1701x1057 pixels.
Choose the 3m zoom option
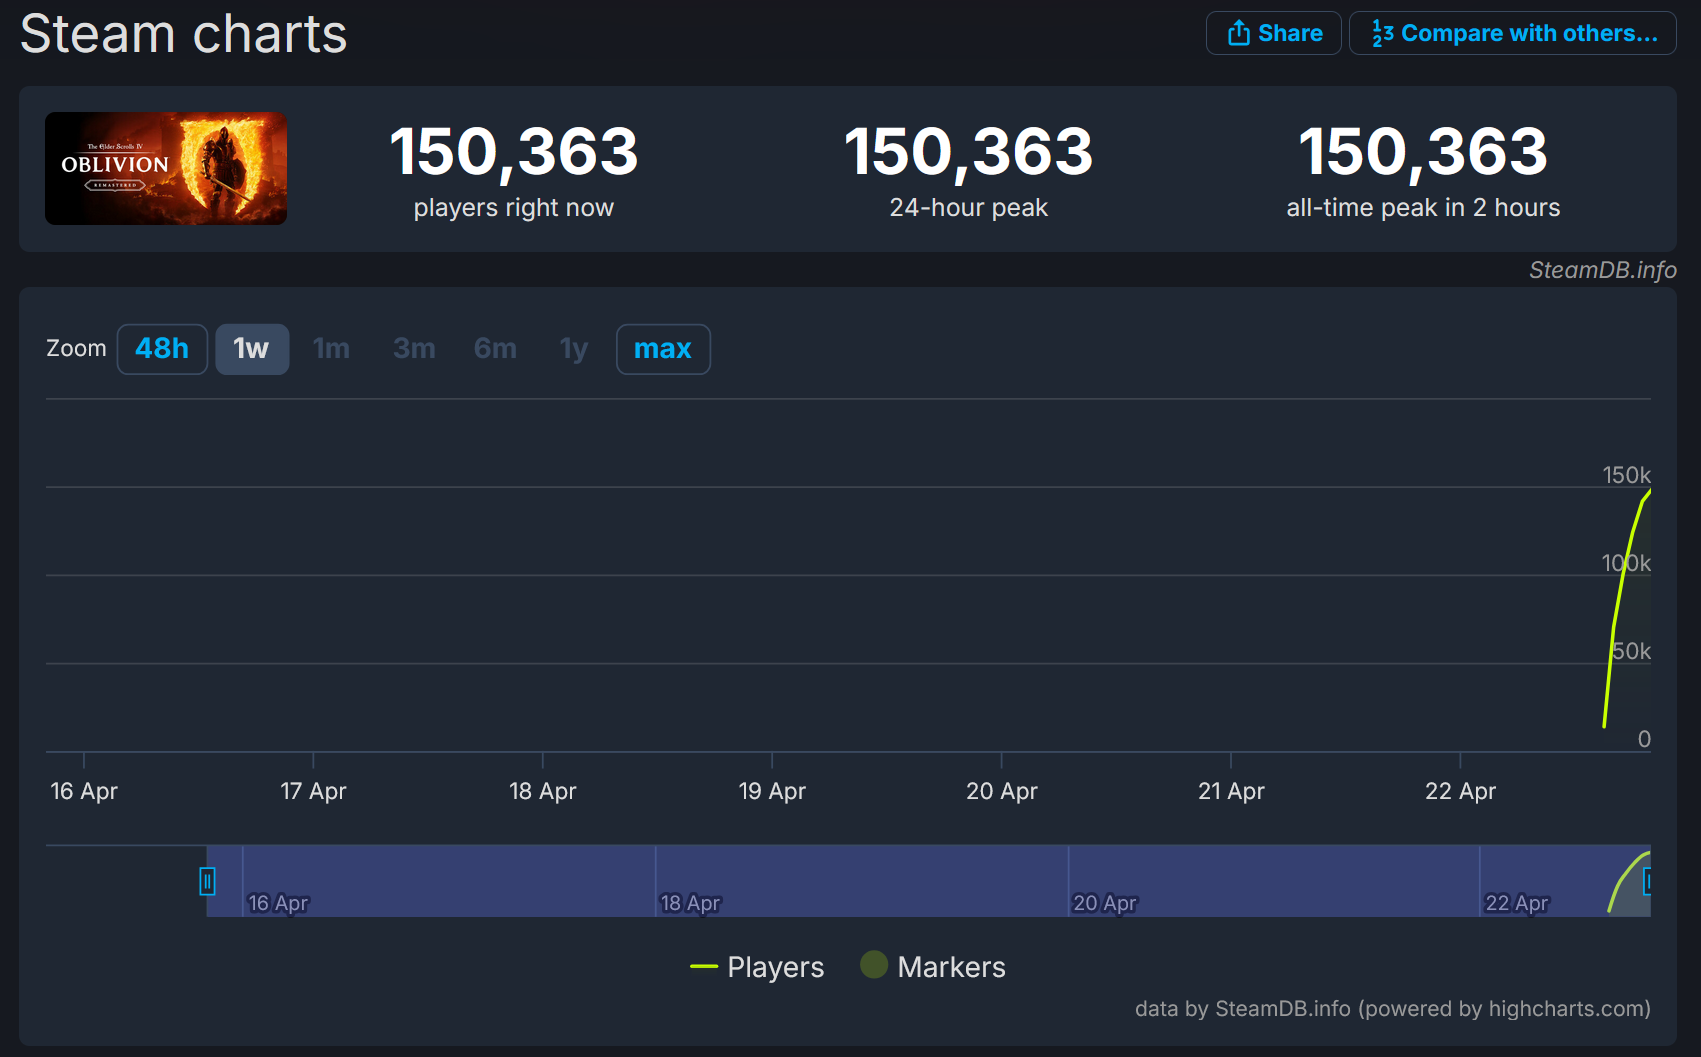coord(414,349)
